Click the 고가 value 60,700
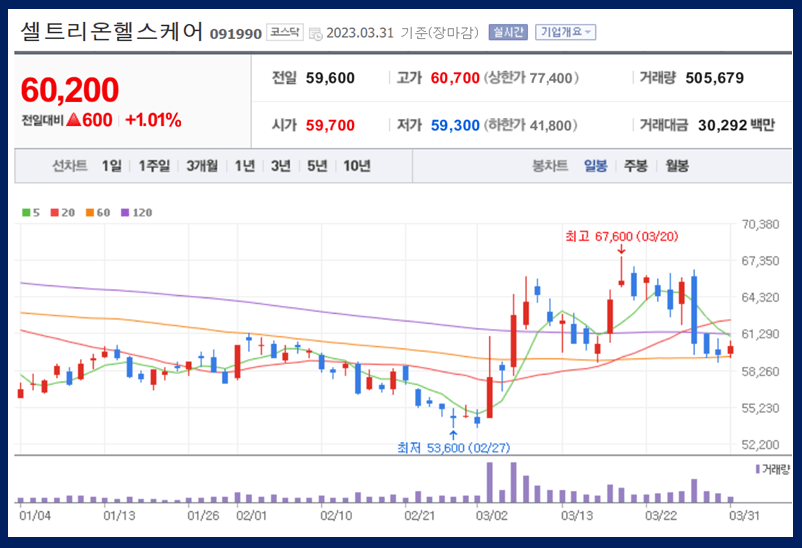Viewport: 802px width, 548px height. point(455,78)
